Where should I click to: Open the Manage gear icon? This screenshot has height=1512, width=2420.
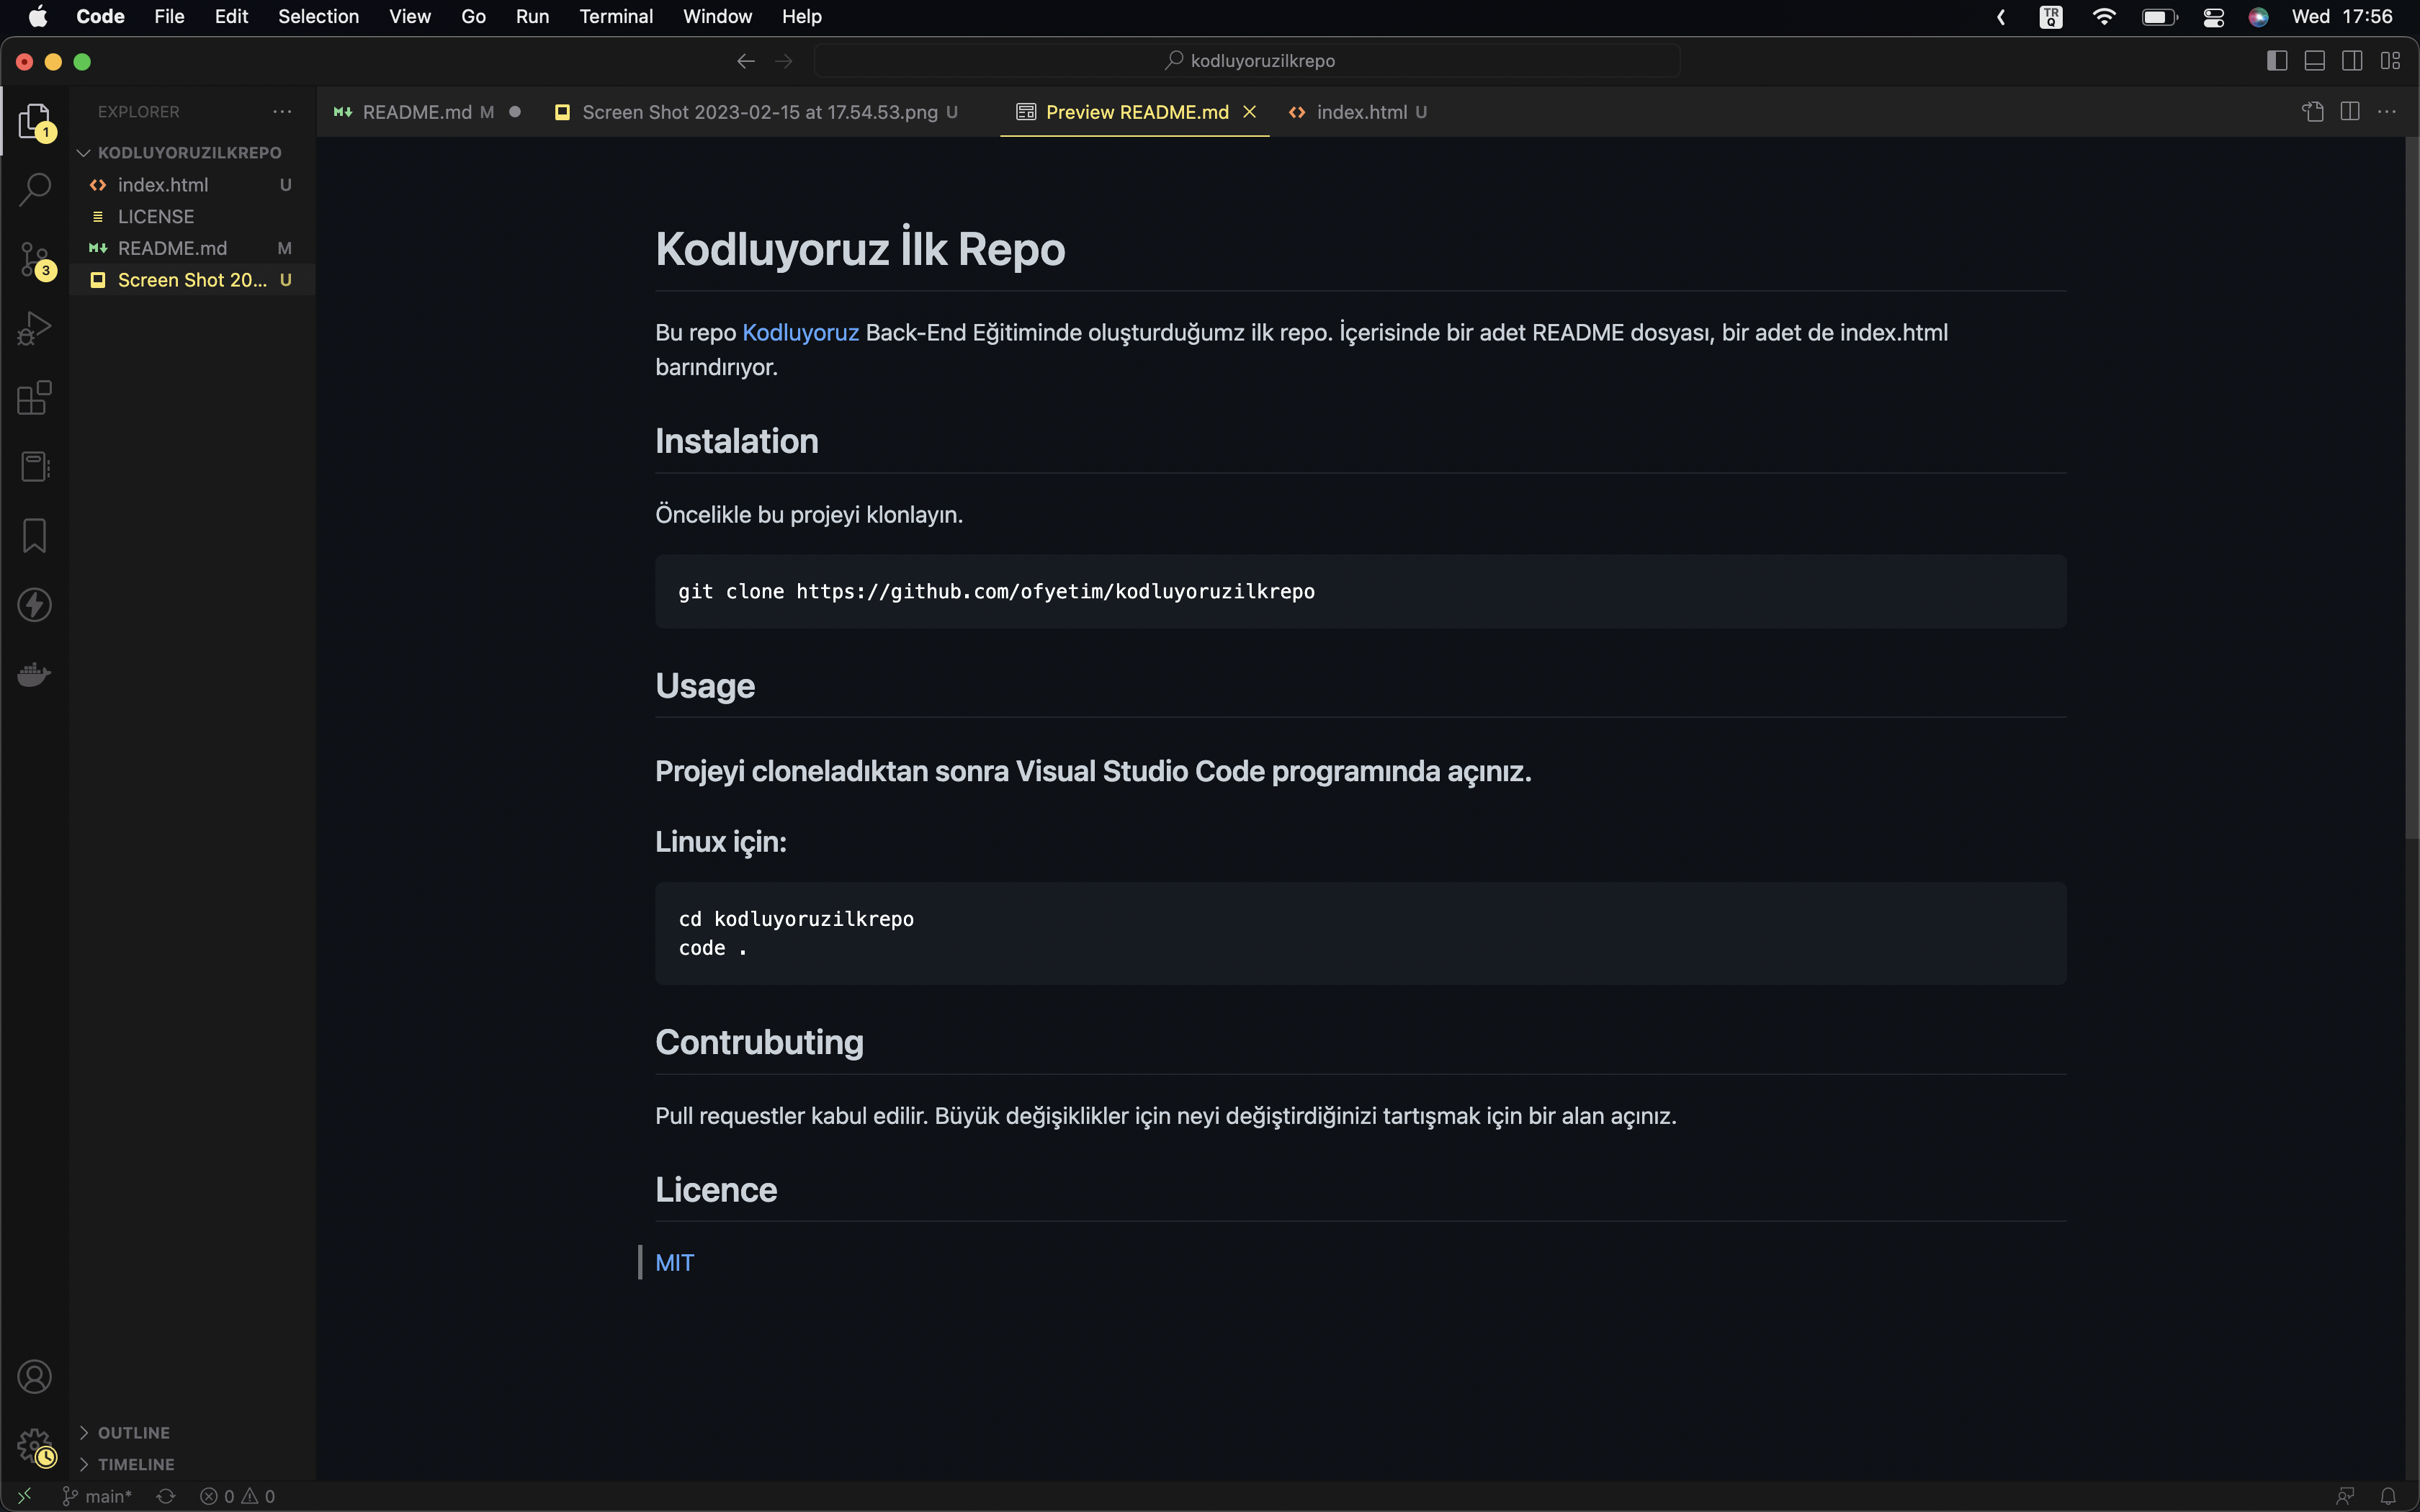(35, 1445)
